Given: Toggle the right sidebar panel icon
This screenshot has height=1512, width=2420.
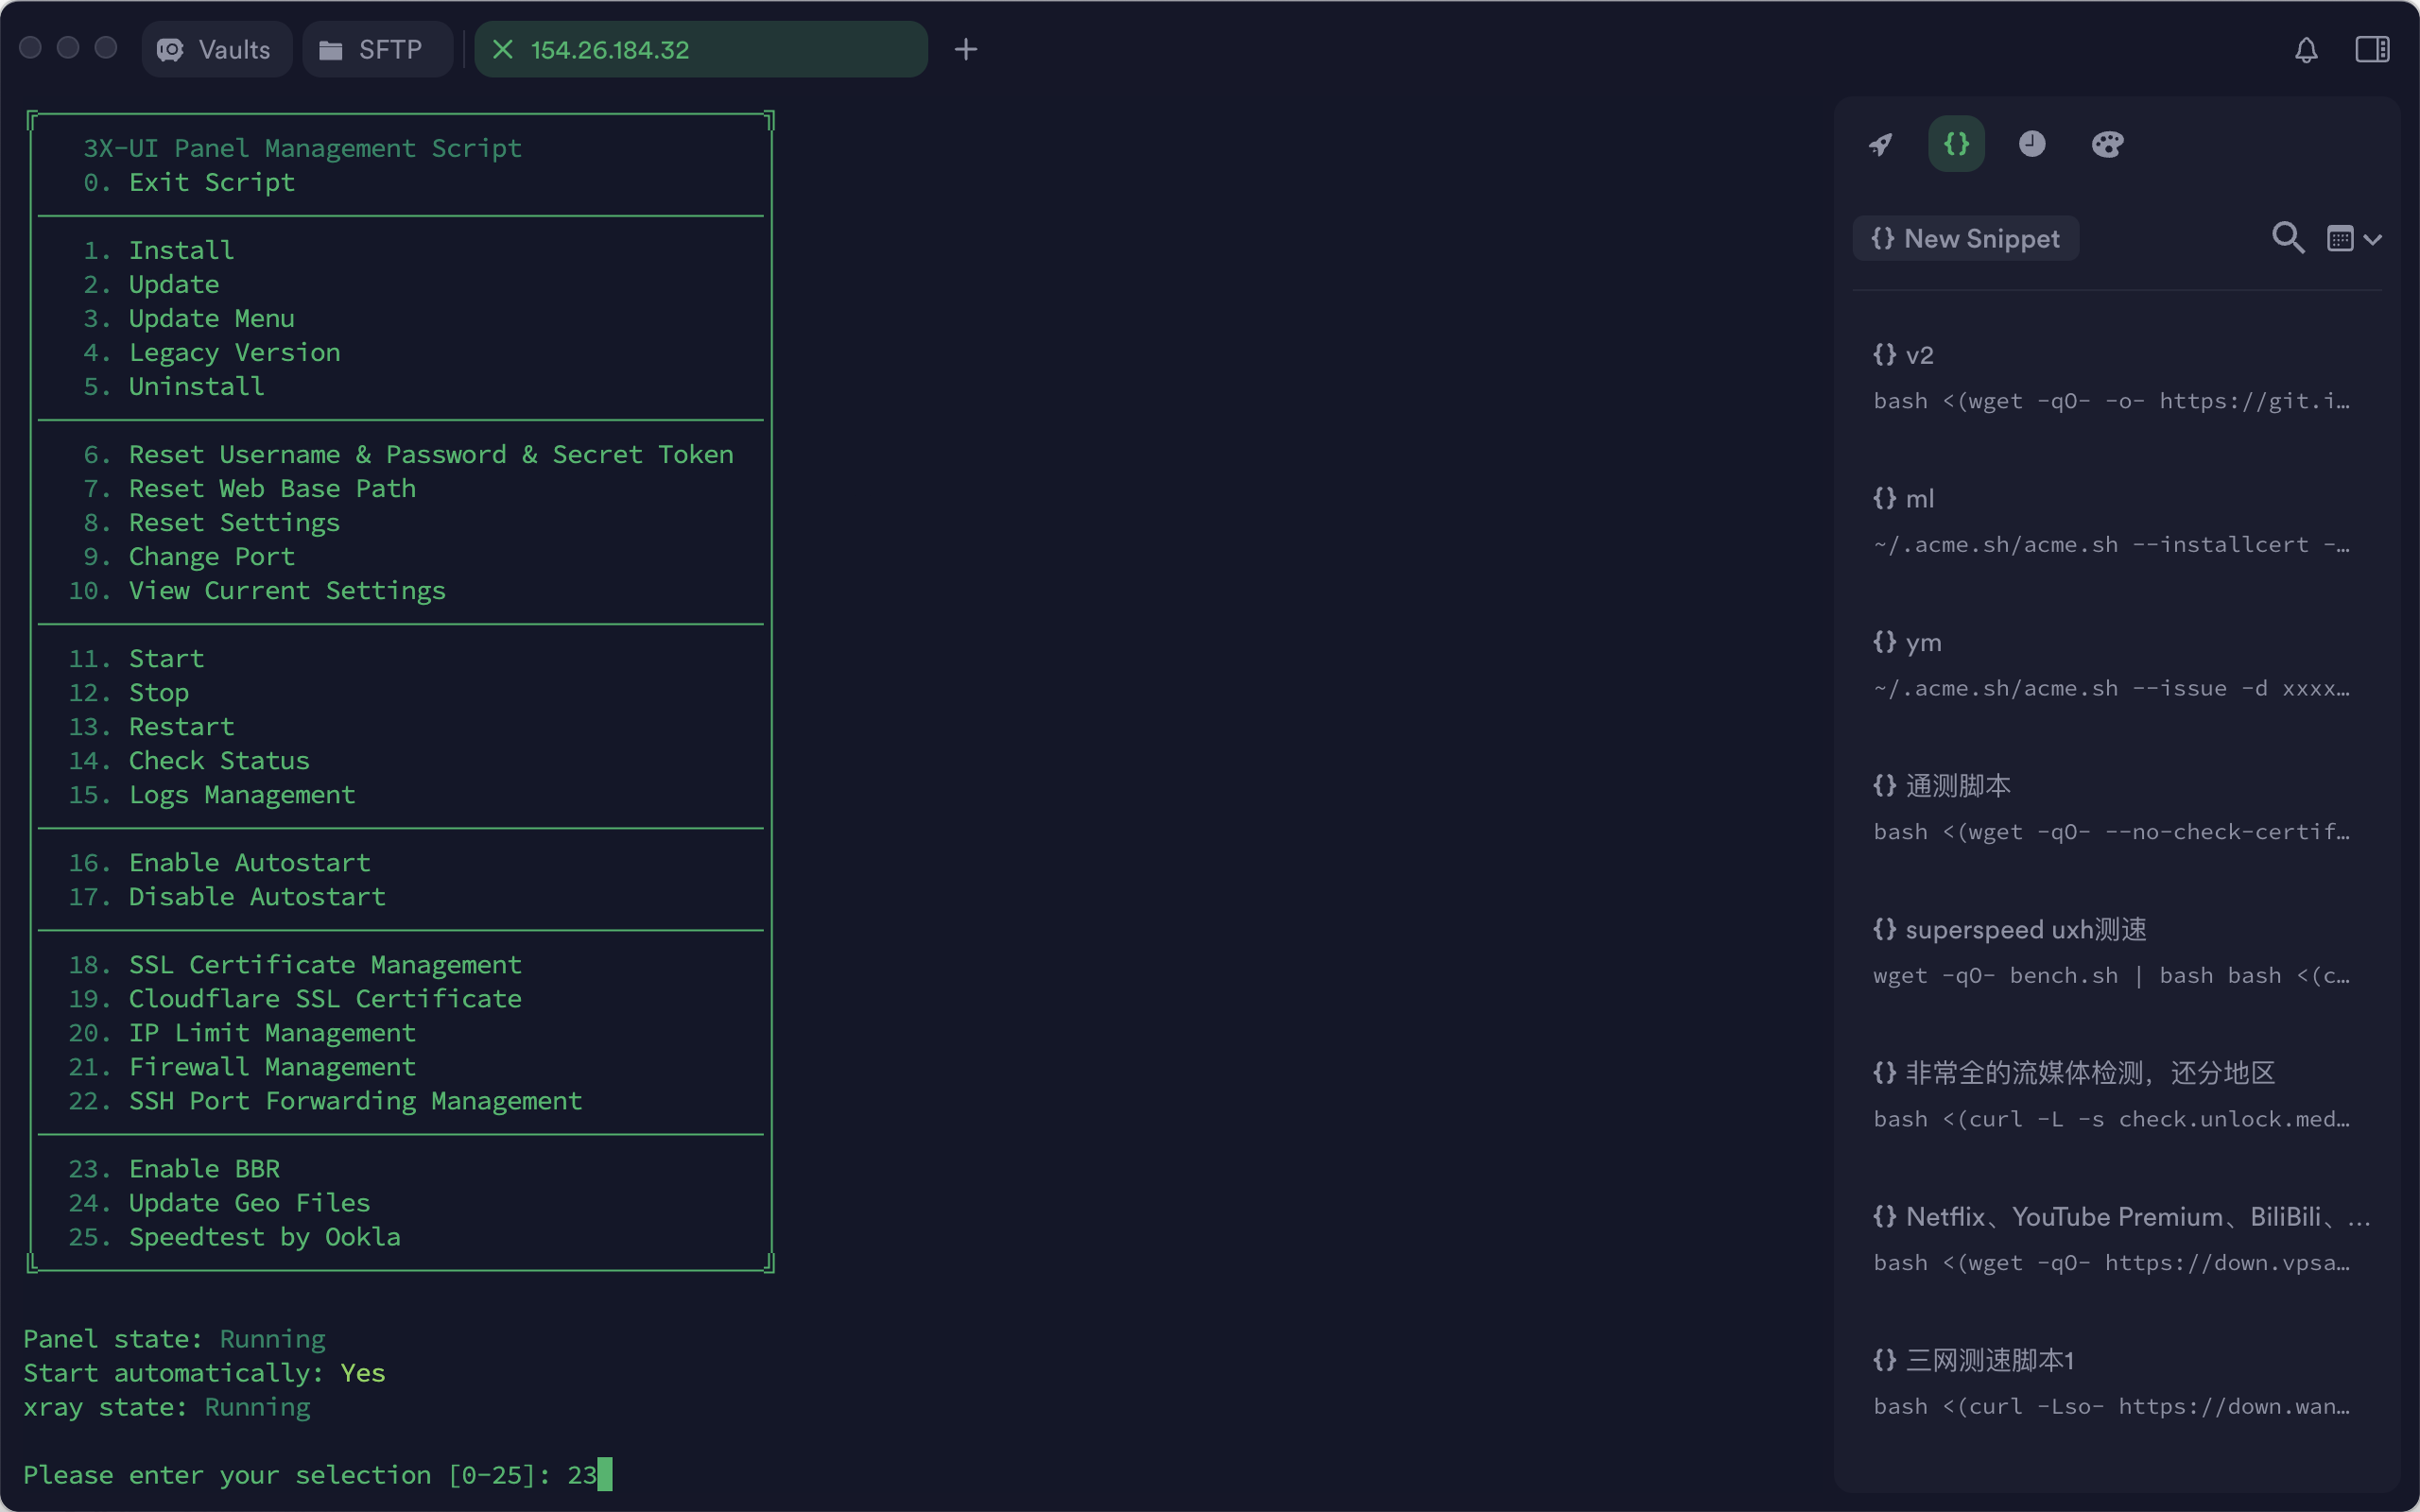Looking at the screenshot, I should [x=2372, y=50].
